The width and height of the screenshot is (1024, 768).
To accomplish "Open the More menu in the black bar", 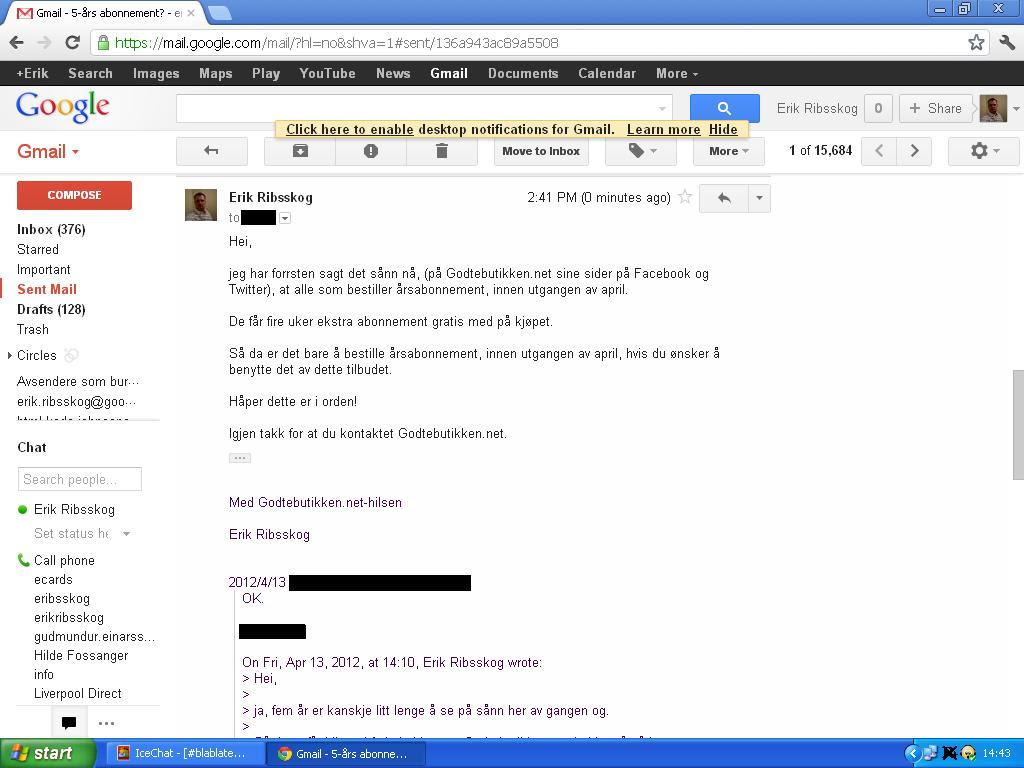I will tap(677, 73).
